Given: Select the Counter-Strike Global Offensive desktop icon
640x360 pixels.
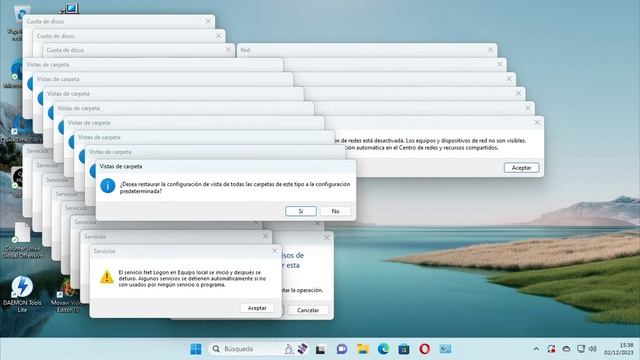Looking at the screenshot, I should pyautogui.click(x=22, y=241).
